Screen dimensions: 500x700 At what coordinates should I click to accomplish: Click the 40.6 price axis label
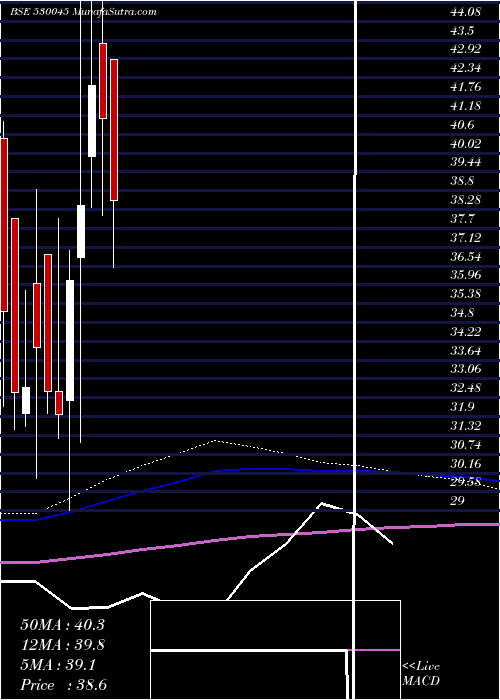(x=462, y=125)
